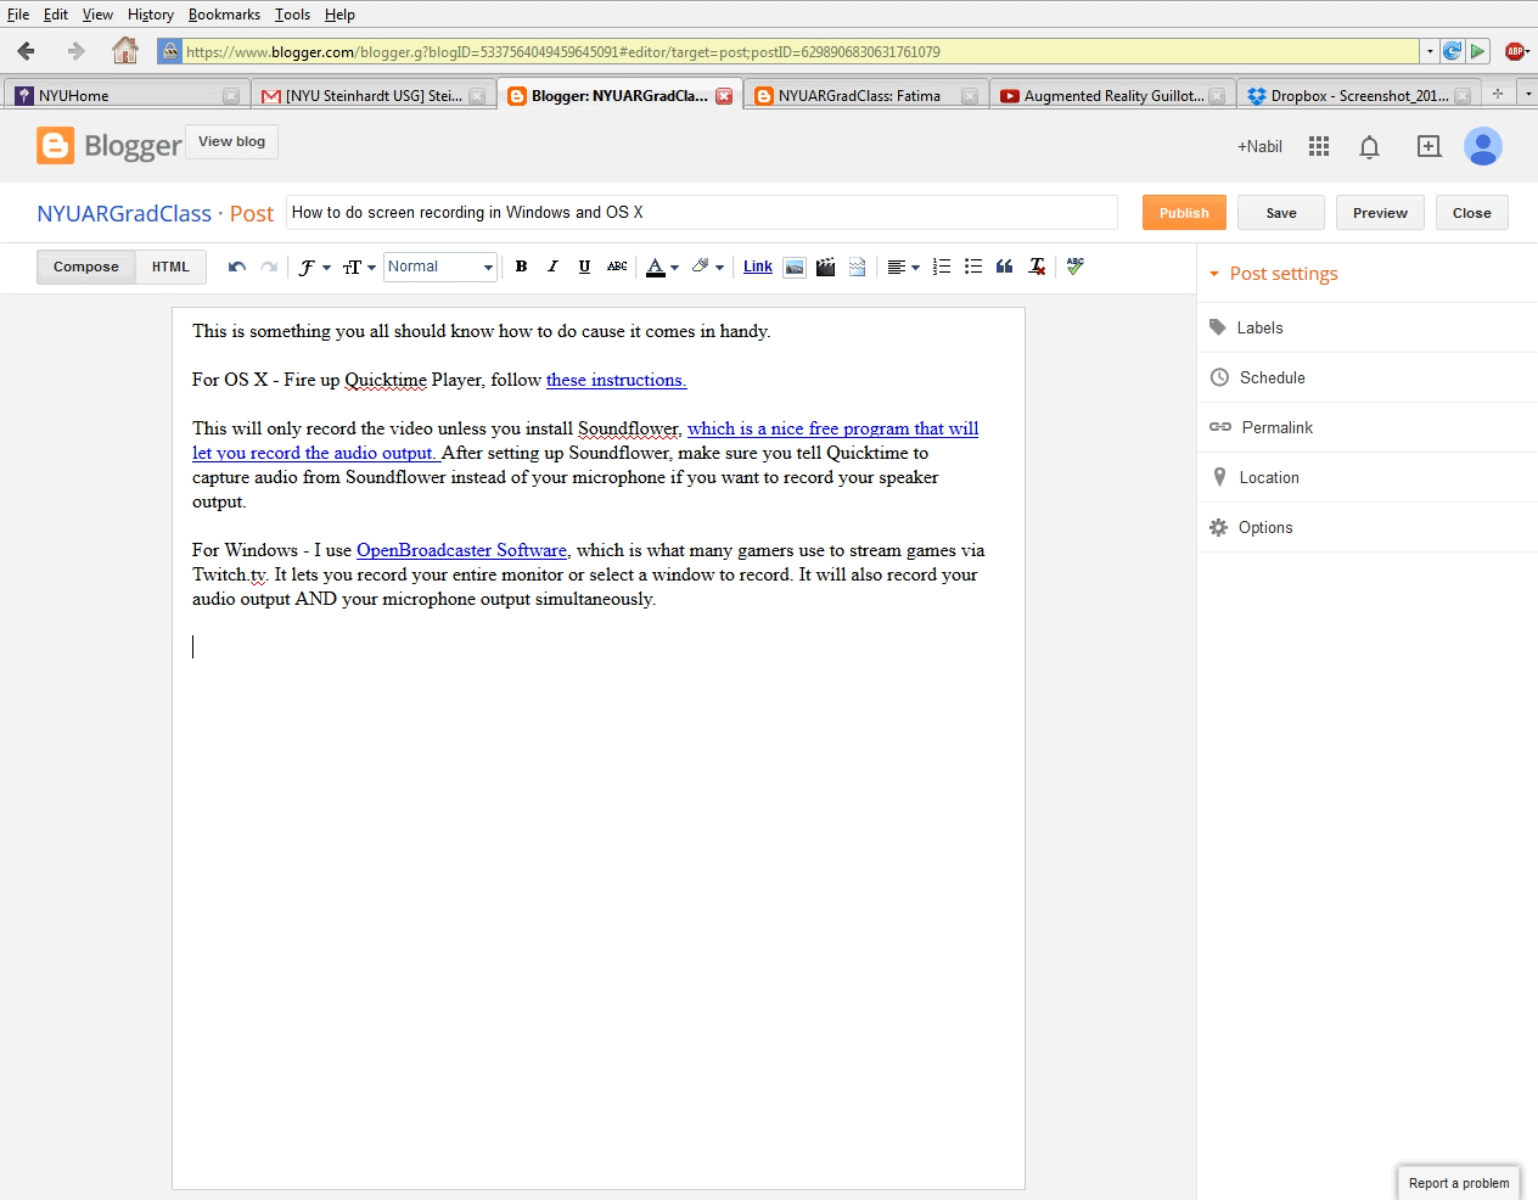Viewport: 1538px width, 1200px height.
Task: Switch to the HTML editing tab
Action: 170,266
